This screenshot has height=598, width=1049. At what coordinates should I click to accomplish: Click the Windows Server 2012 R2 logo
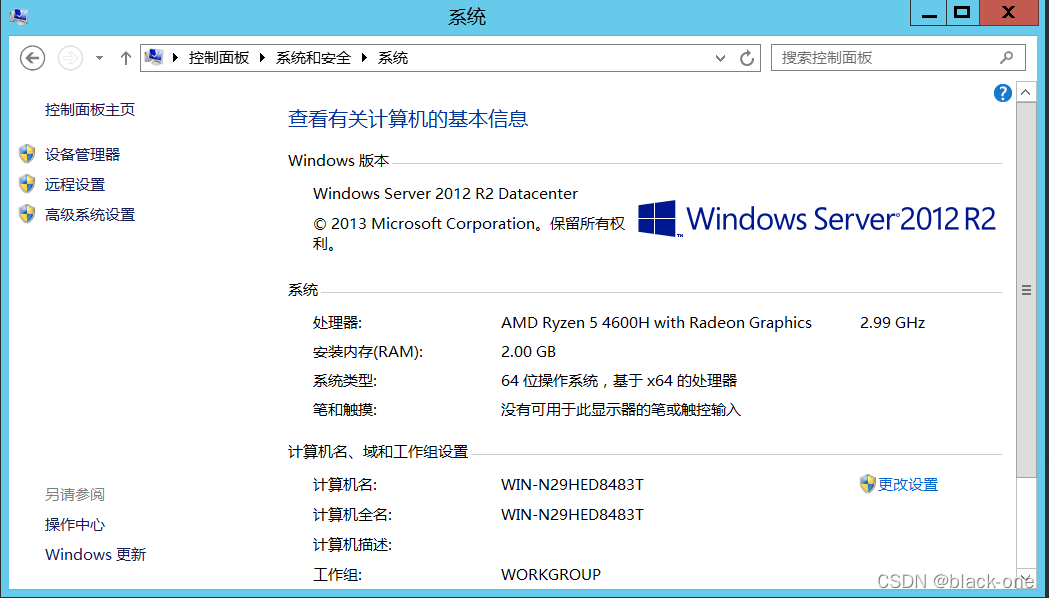click(x=817, y=219)
